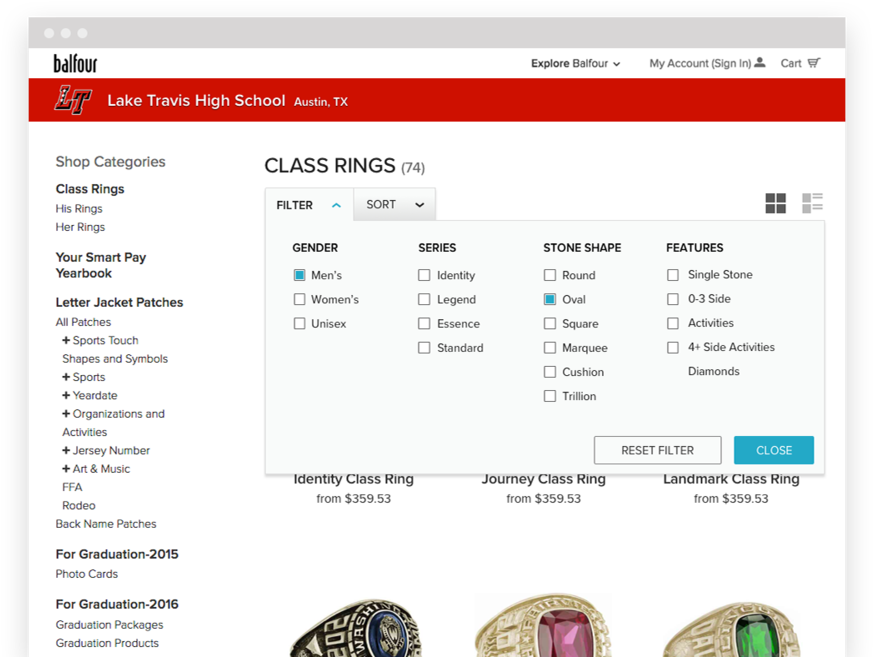Select the Square stone shape checkbox
873x657 pixels.
550,323
